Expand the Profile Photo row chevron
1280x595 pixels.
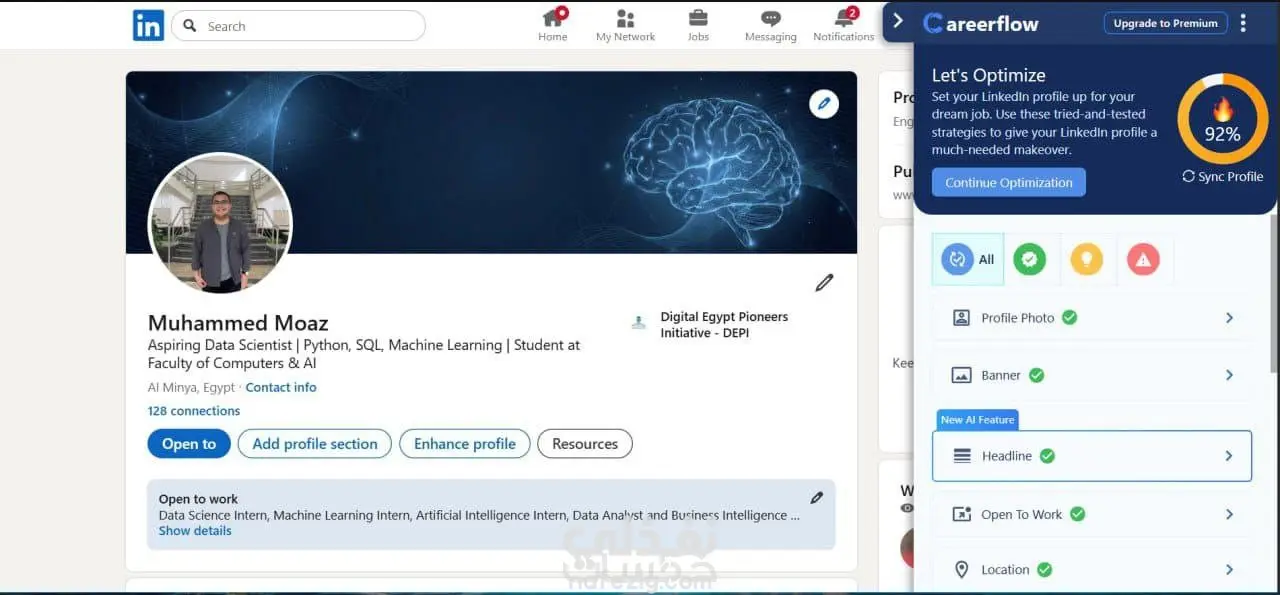click(1229, 318)
